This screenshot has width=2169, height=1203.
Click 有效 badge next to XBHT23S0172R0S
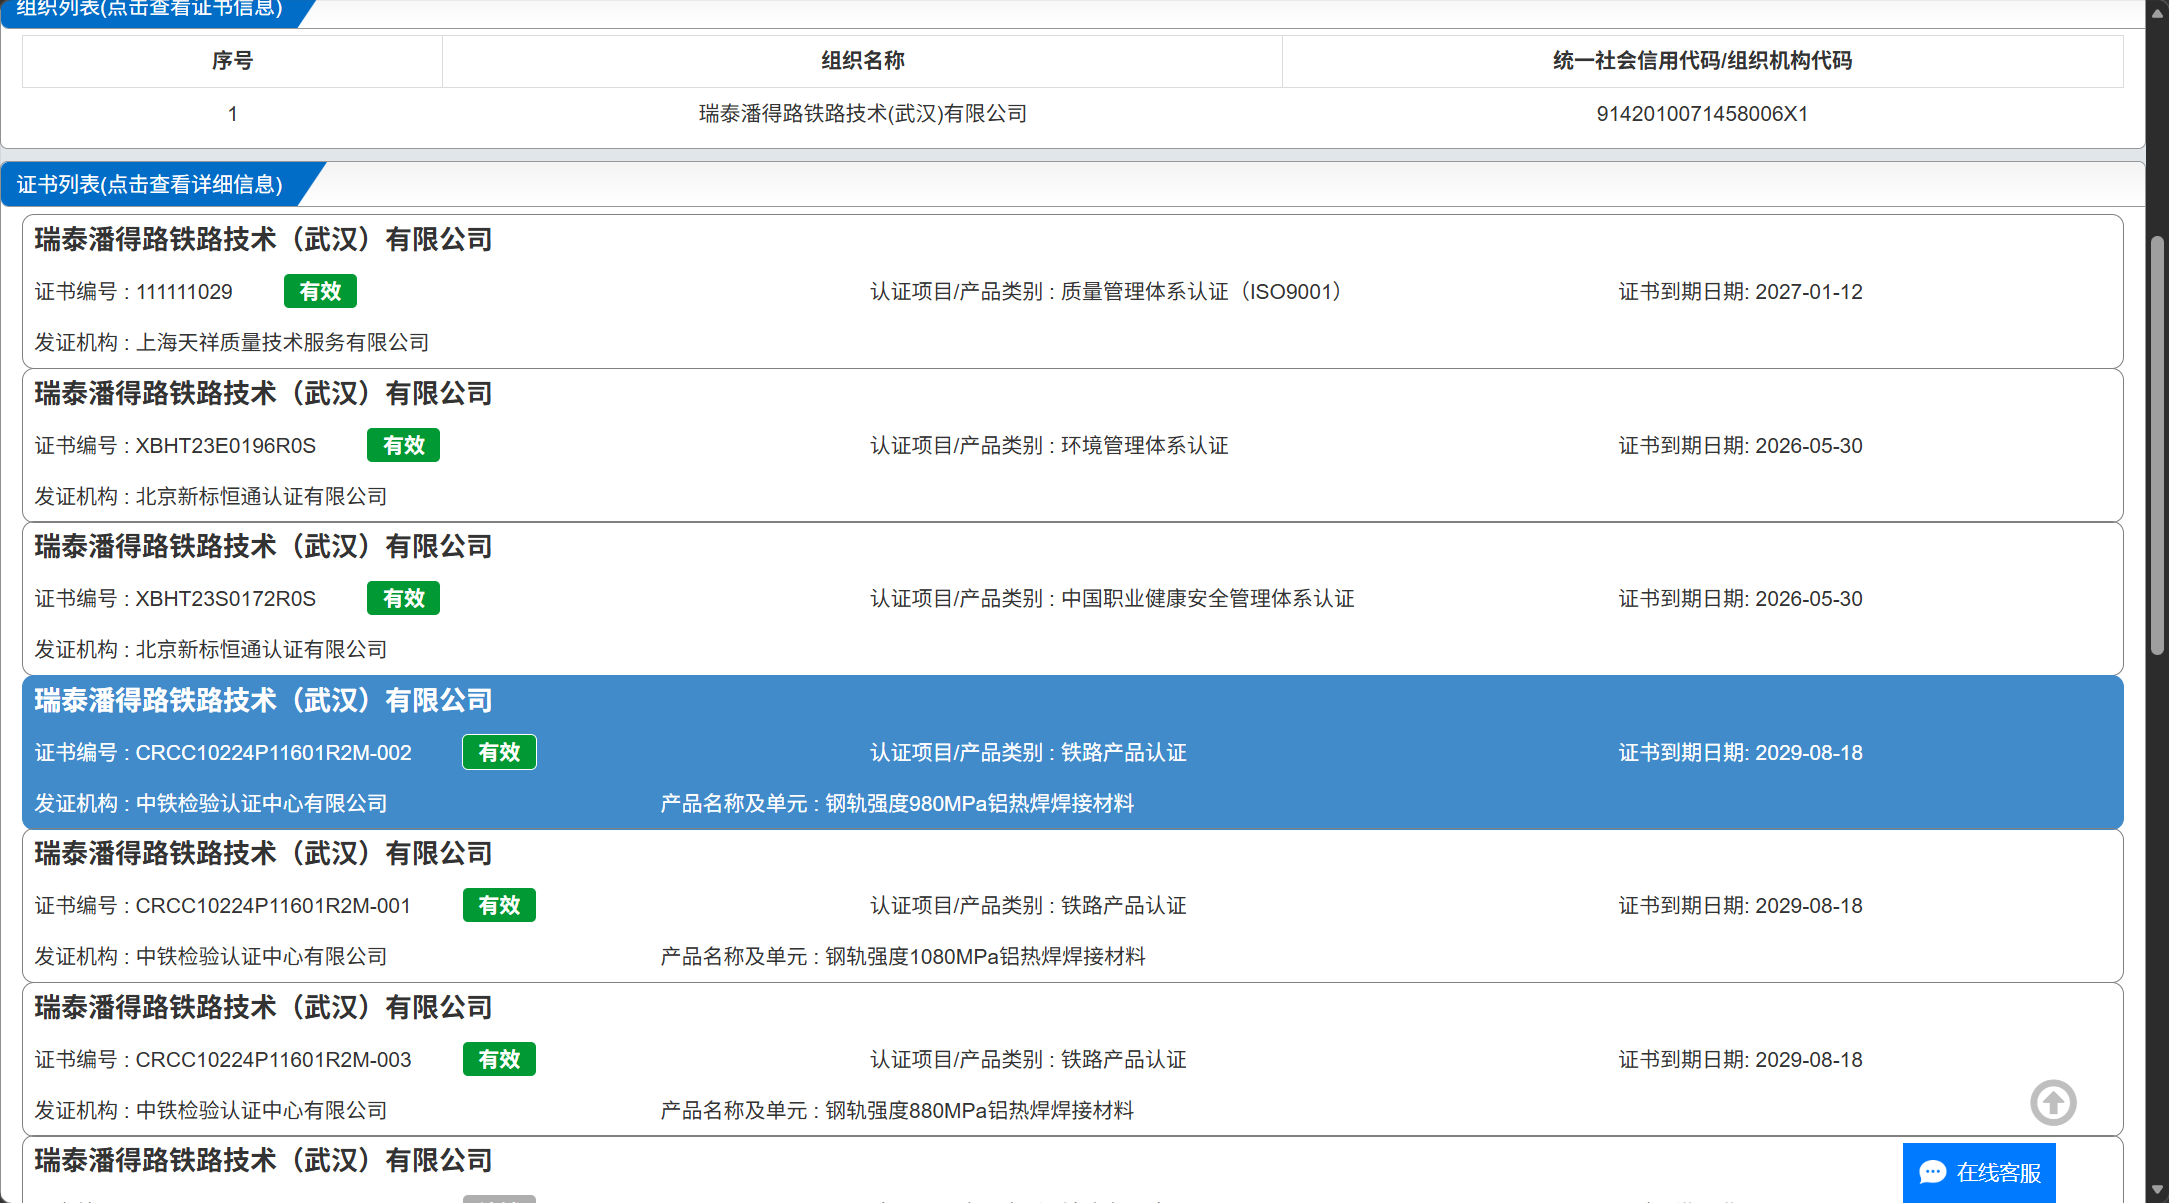click(x=403, y=598)
